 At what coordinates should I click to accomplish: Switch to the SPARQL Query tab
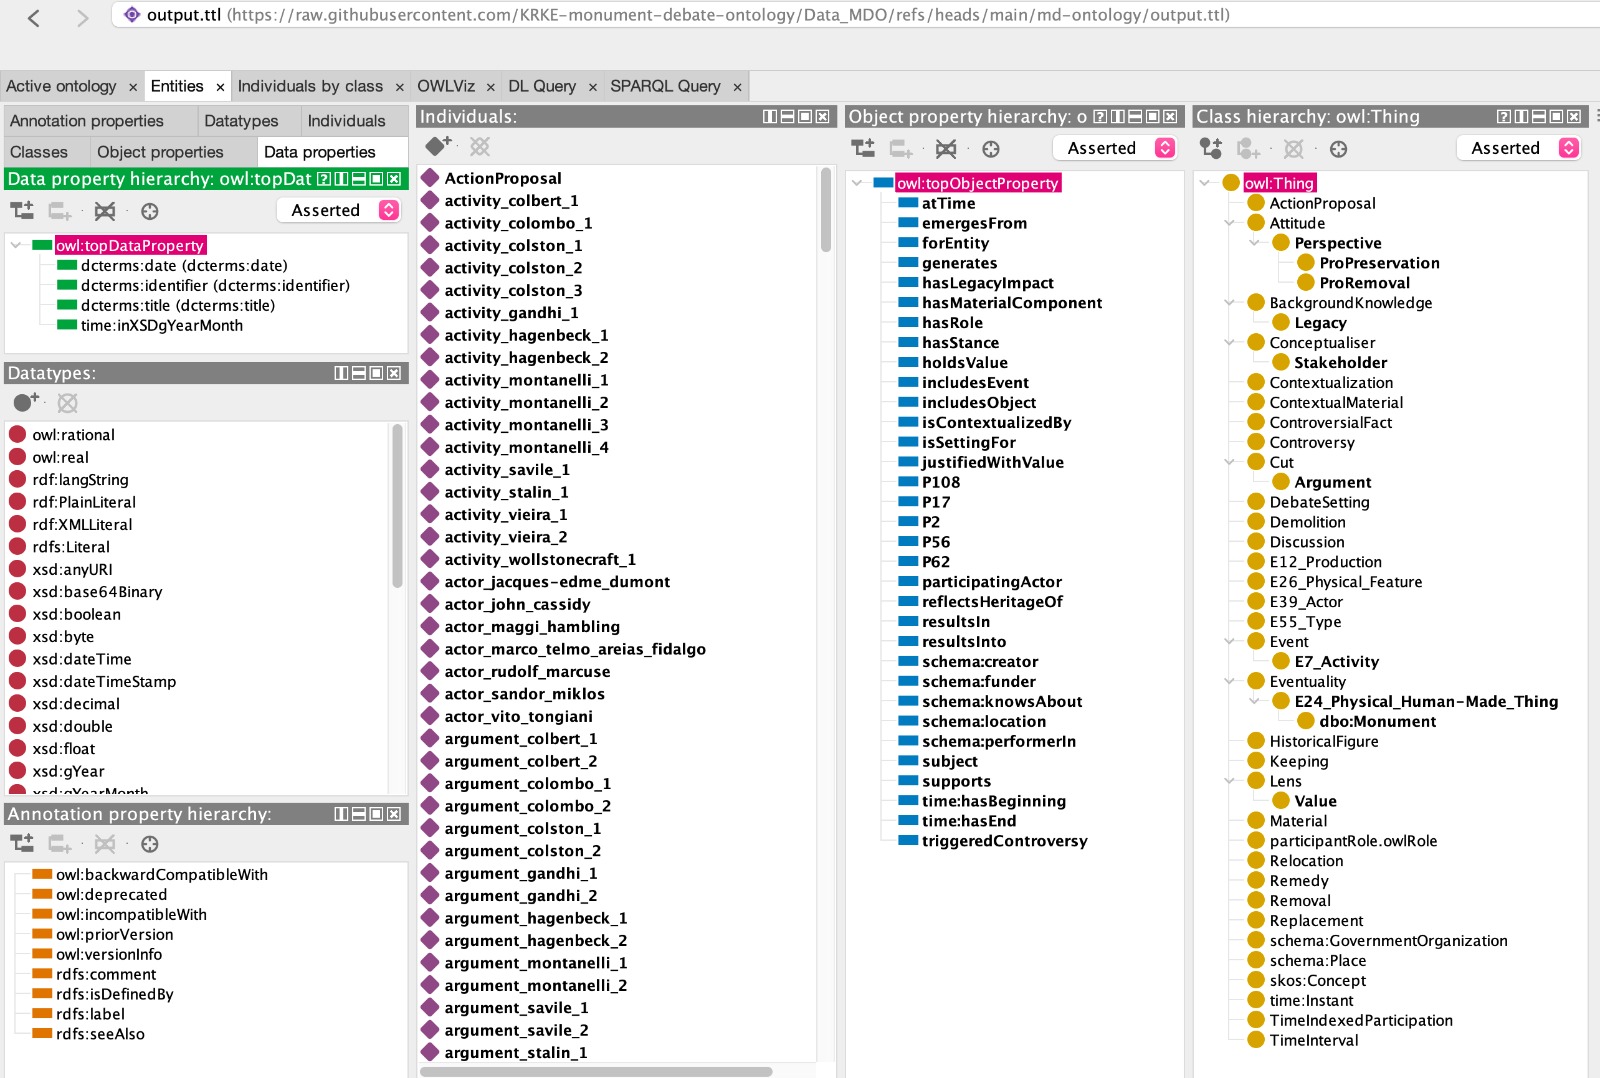[x=665, y=86]
